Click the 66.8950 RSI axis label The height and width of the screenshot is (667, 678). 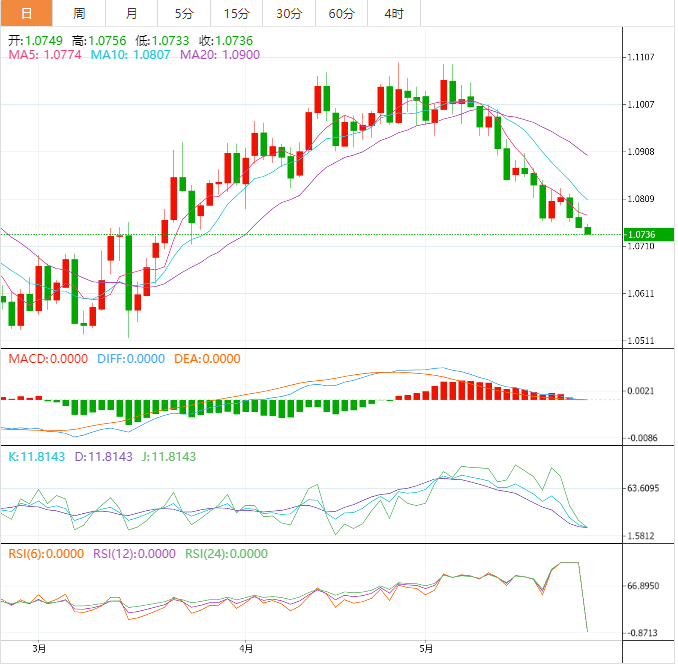(643, 586)
